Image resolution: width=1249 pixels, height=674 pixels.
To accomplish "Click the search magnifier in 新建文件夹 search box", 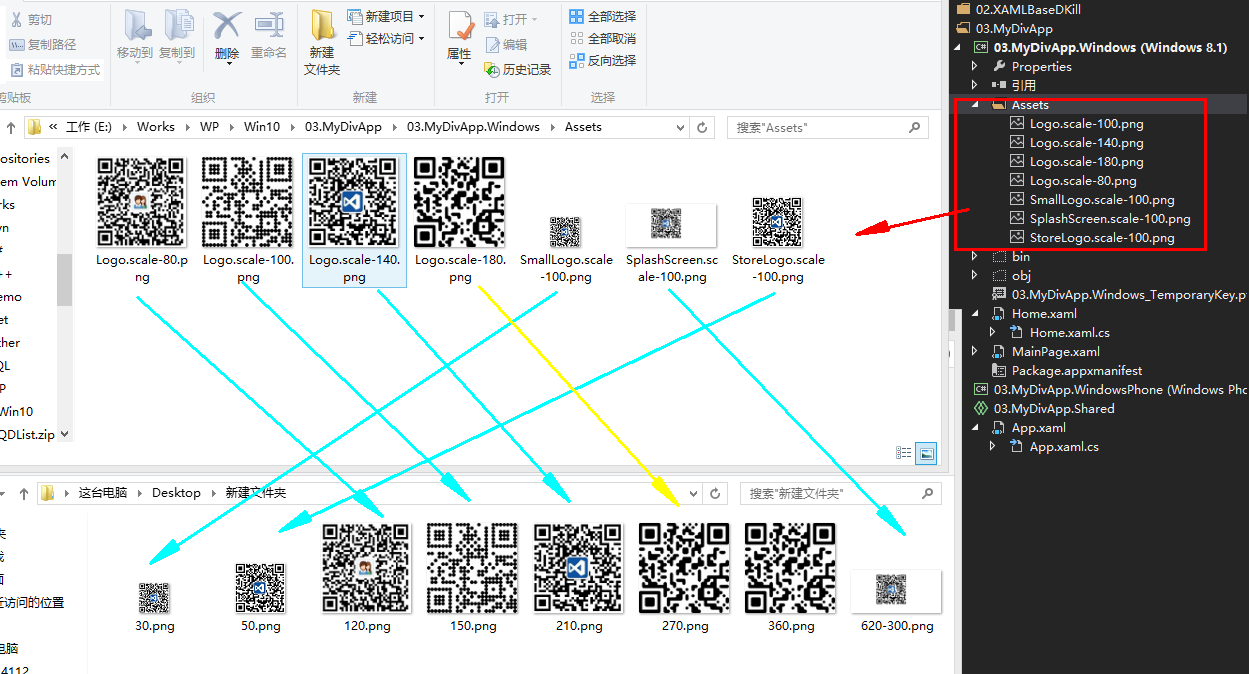I will (926, 493).
